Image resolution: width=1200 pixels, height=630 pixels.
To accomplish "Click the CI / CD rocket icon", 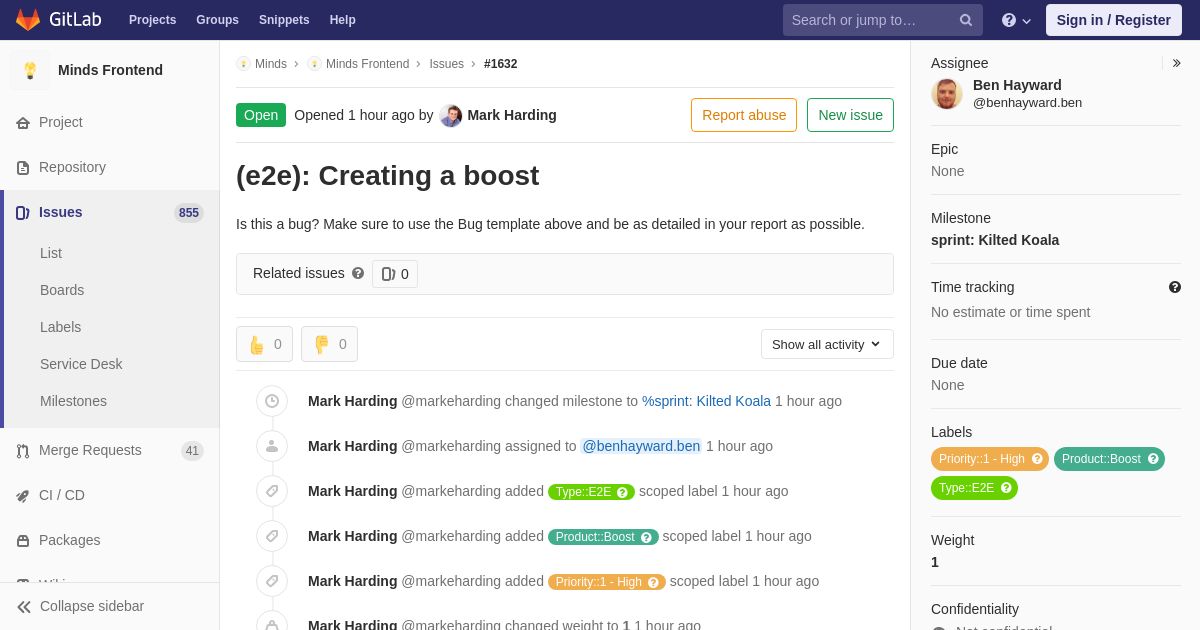I will [x=23, y=496].
